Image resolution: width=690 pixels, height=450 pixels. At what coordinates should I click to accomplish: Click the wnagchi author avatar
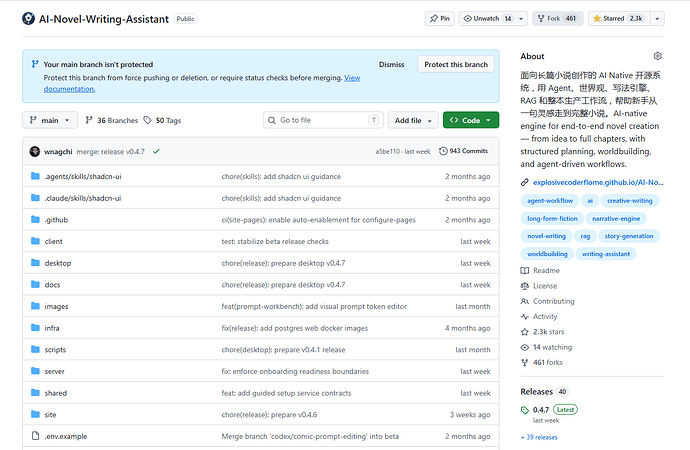coord(35,151)
